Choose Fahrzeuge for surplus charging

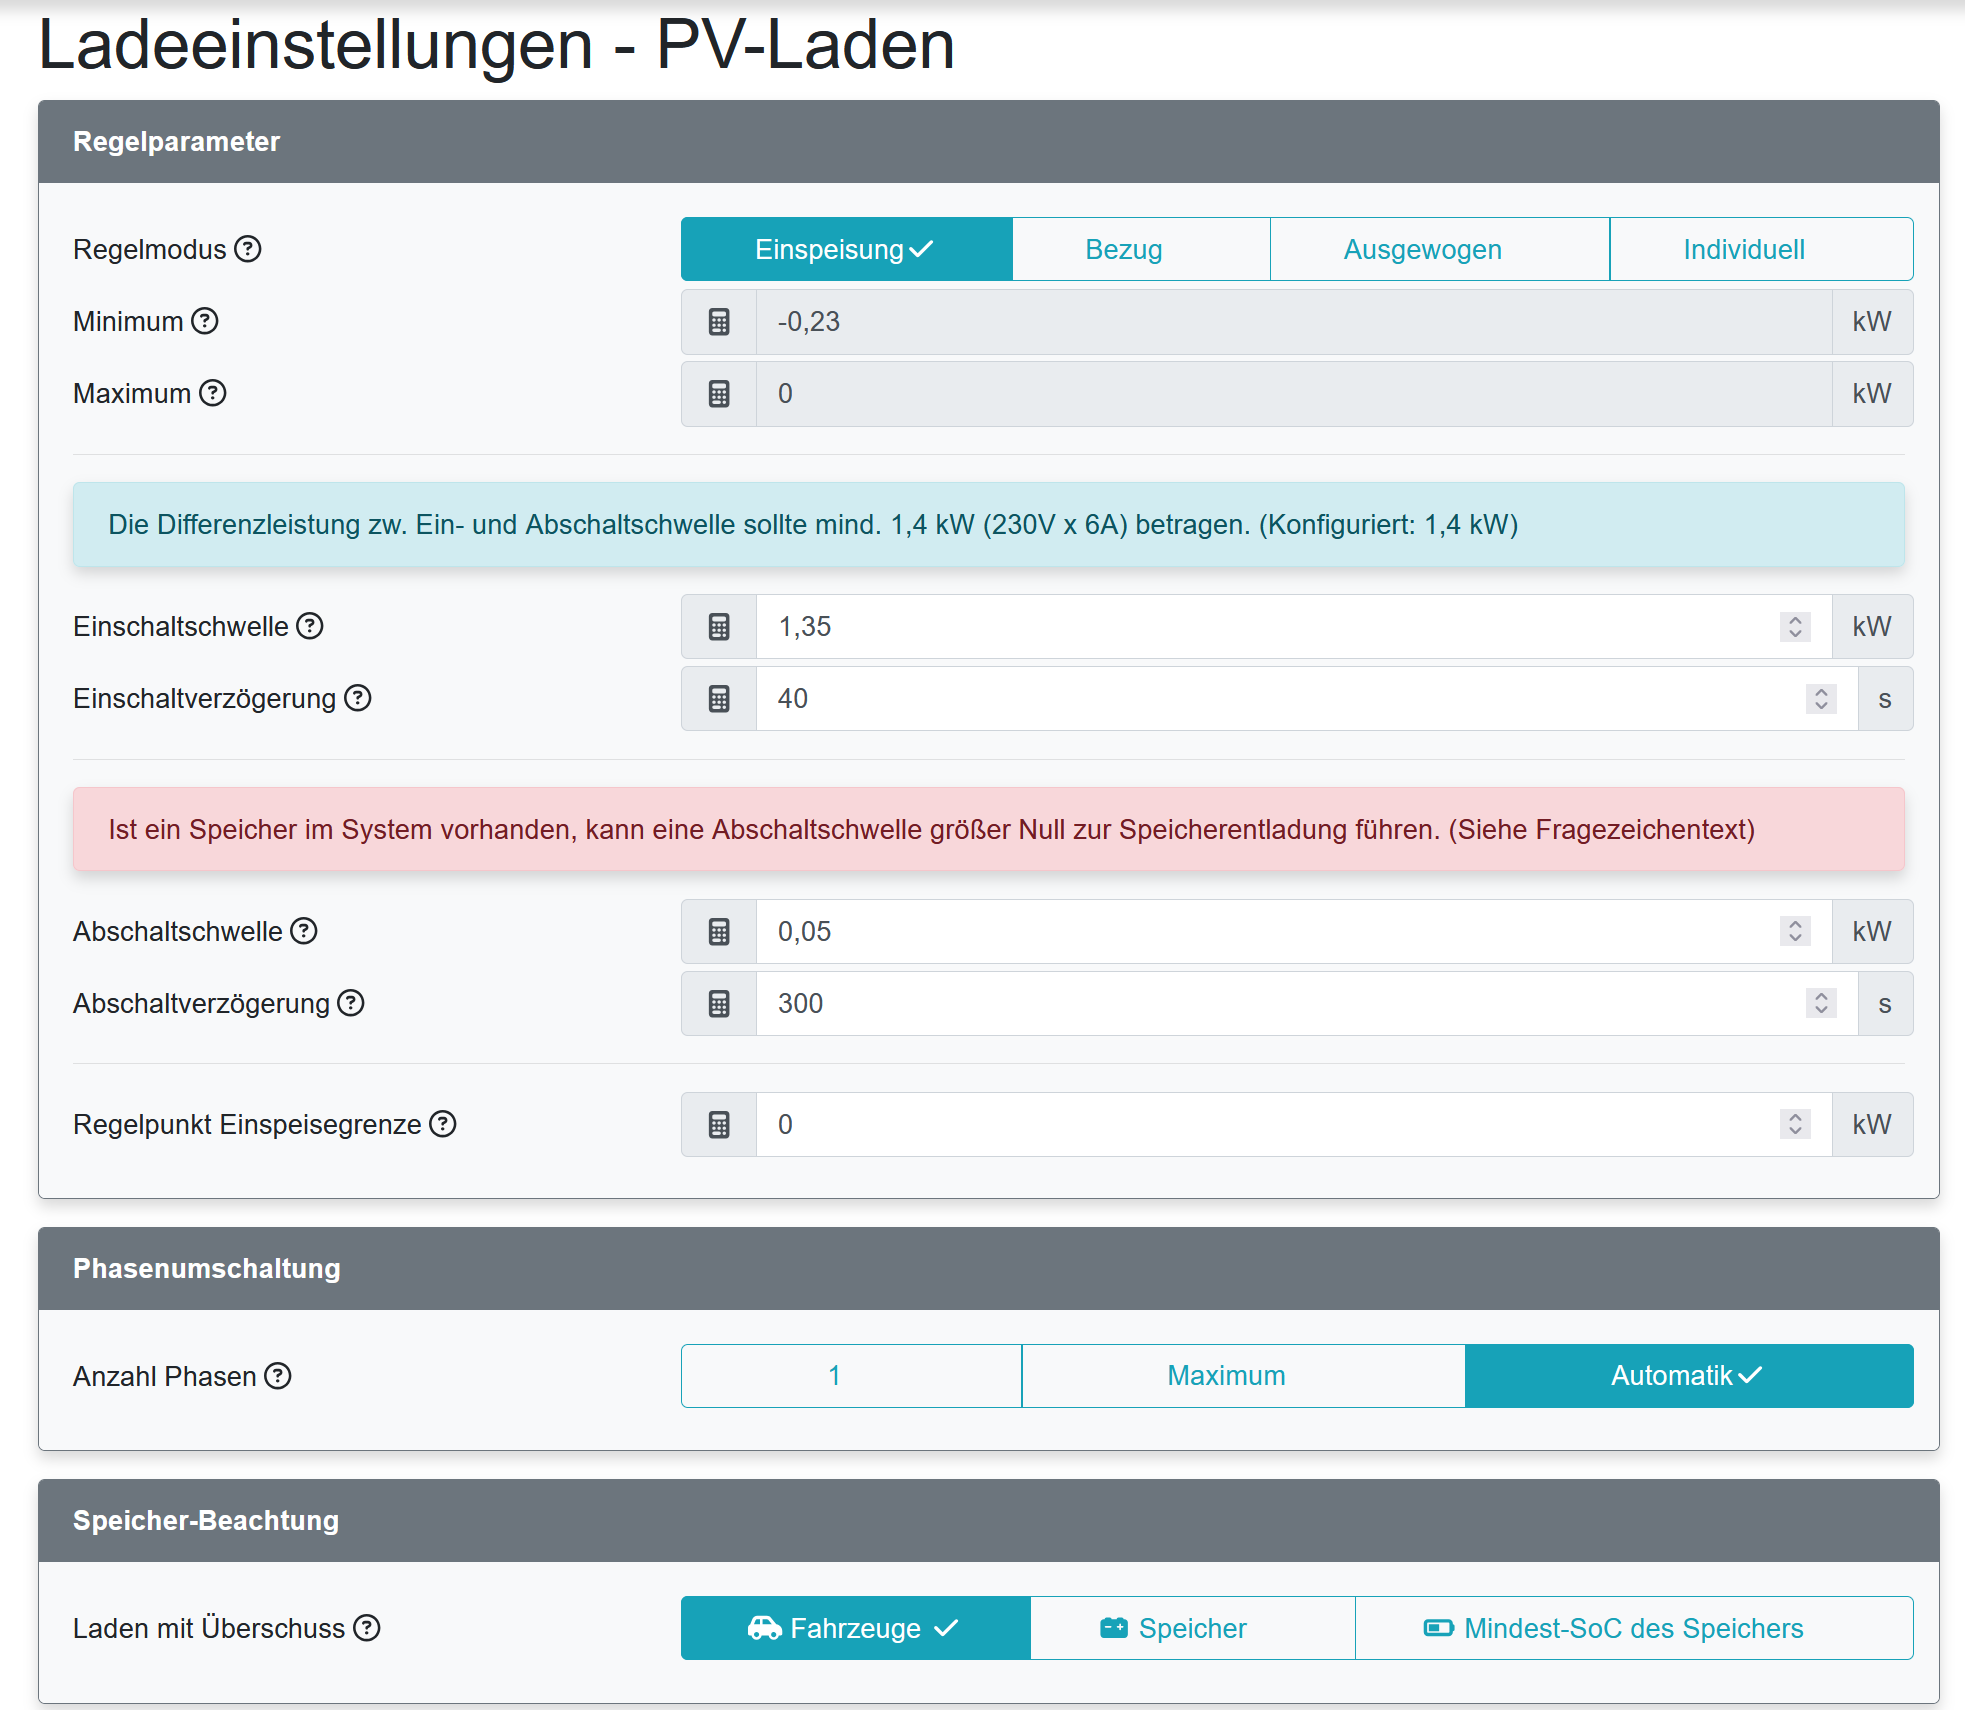tap(856, 1628)
